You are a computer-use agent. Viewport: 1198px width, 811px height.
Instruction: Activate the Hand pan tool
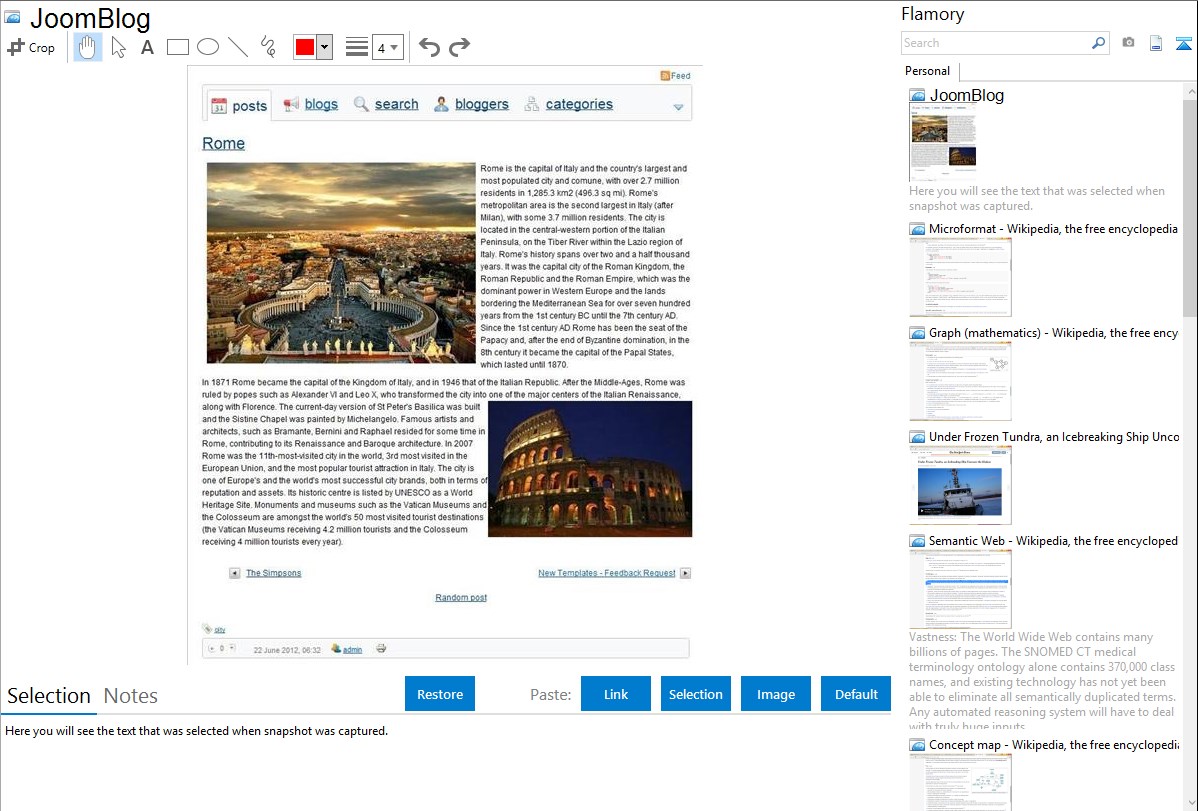click(x=88, y=47)
